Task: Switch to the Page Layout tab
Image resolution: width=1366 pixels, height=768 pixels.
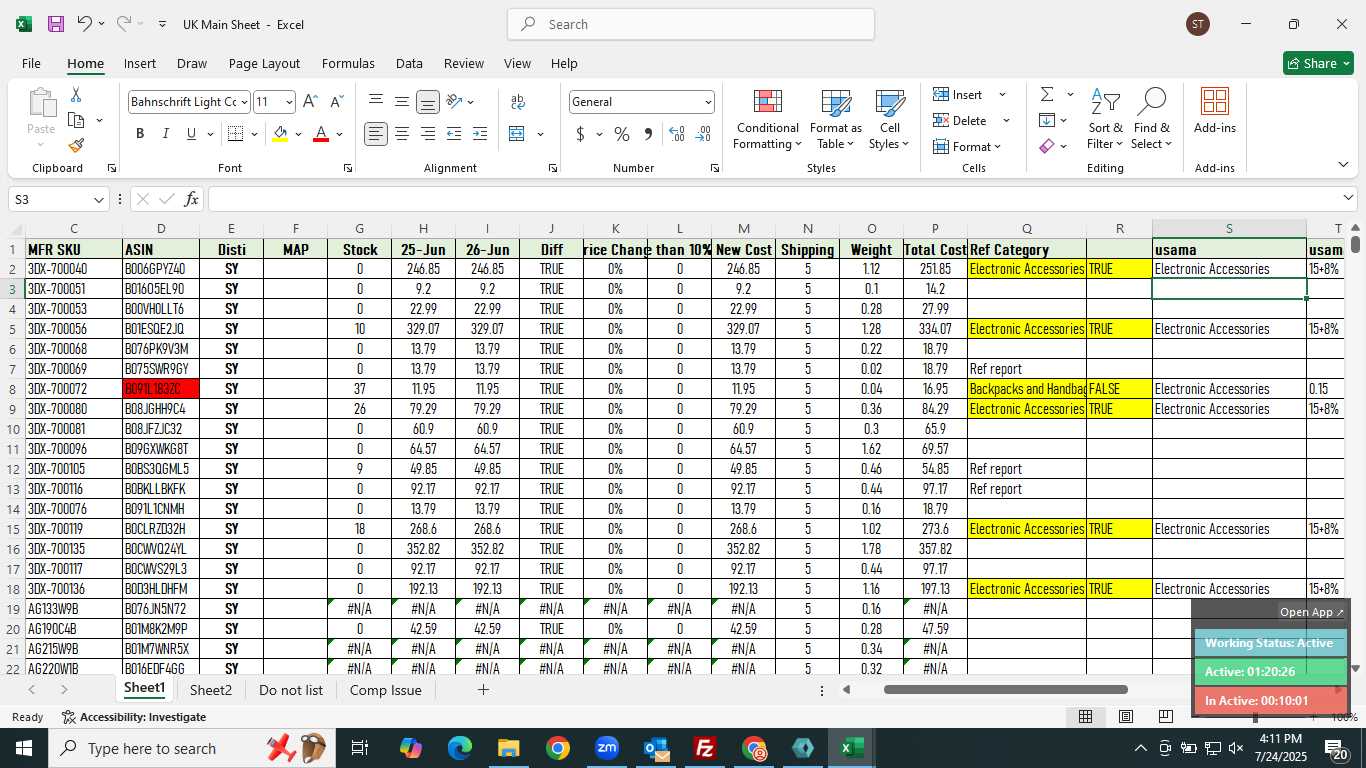Action: 264,63
